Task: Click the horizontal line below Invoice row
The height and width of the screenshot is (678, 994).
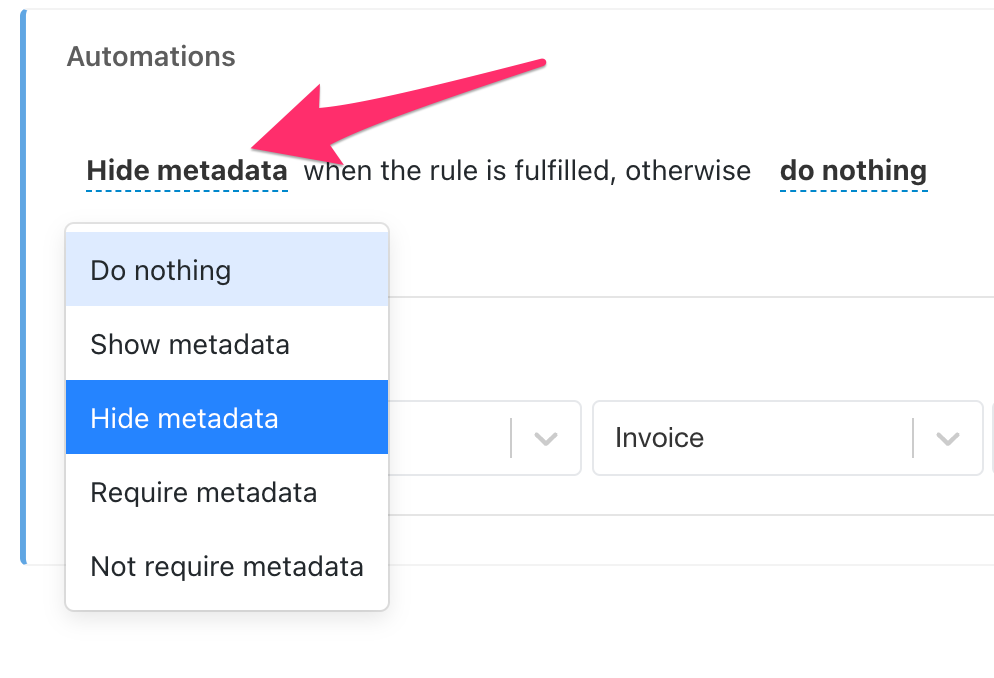Action: [691, 515]
